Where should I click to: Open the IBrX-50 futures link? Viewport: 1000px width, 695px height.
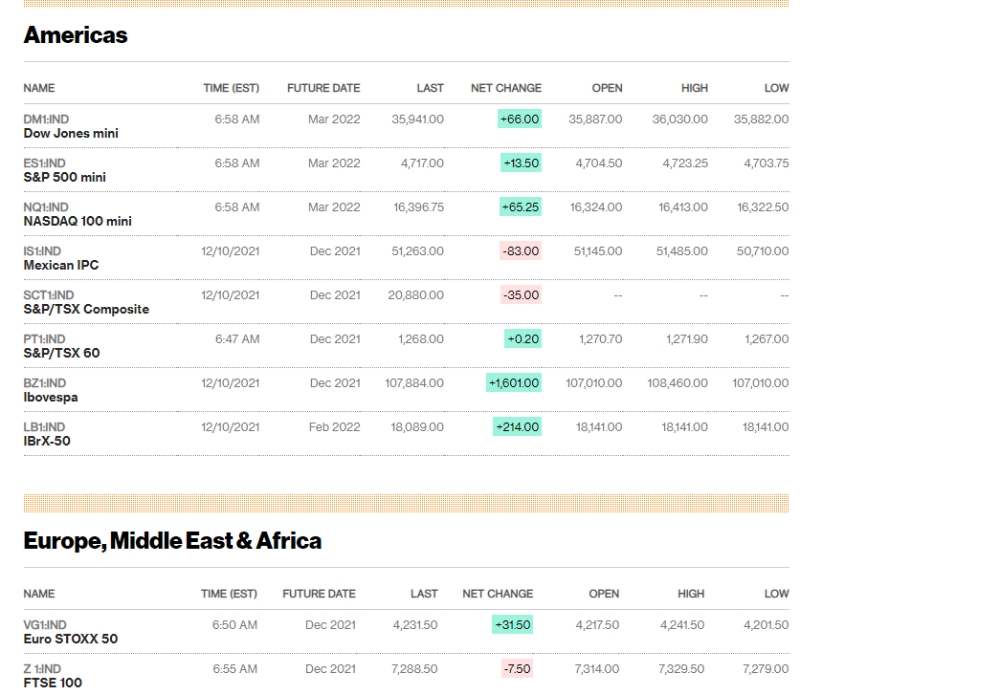(47, 441)
